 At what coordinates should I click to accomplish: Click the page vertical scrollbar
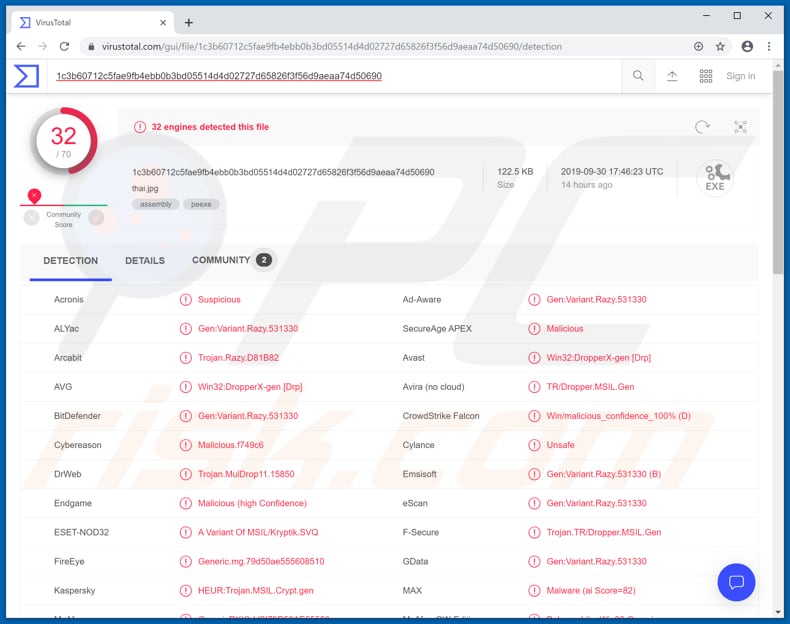[778, 171]
